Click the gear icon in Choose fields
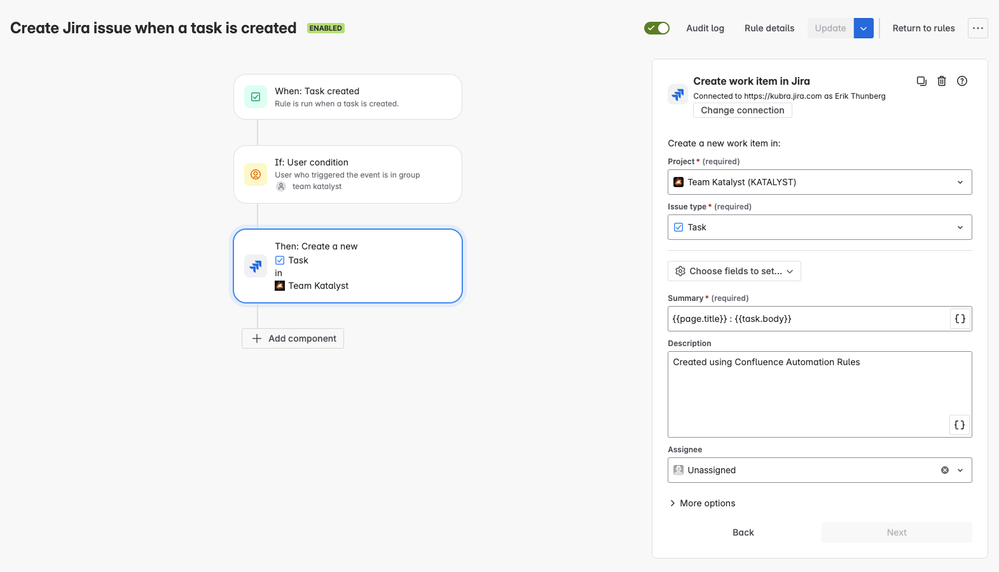 [x=680, y=271]
